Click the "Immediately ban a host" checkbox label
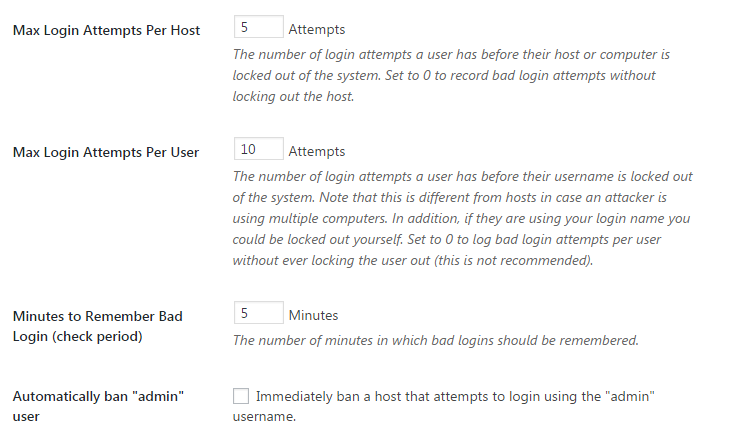 pyautogui.click(x=455, y=396)
